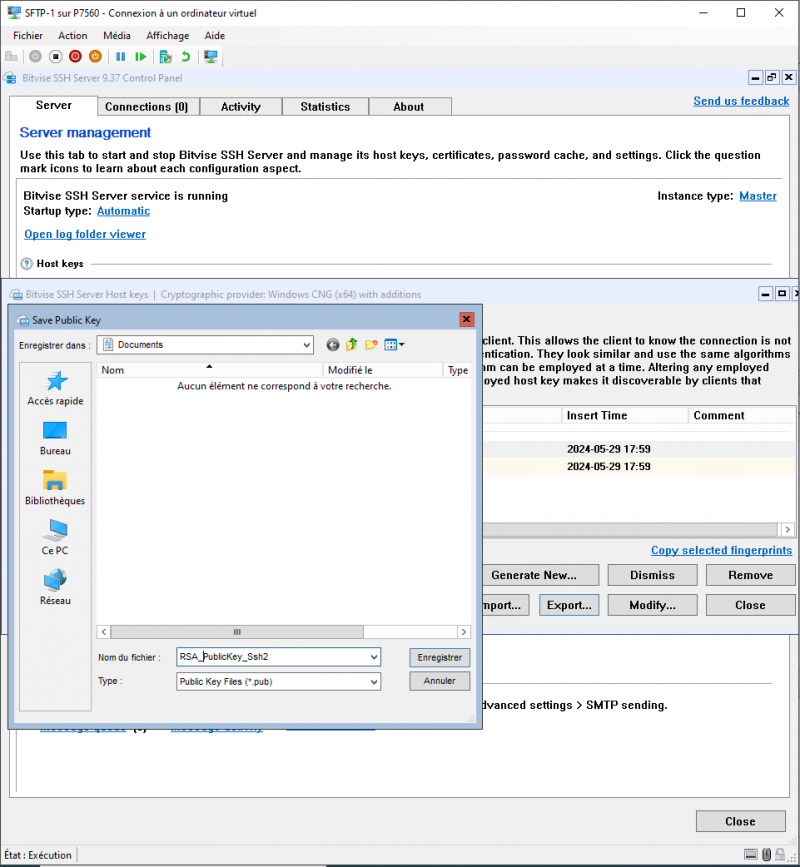Image resolution: width=800 pixels, height=867 pixels.
Task: Take a checkpoint of the virtual machine
Action: click(163, 56)
